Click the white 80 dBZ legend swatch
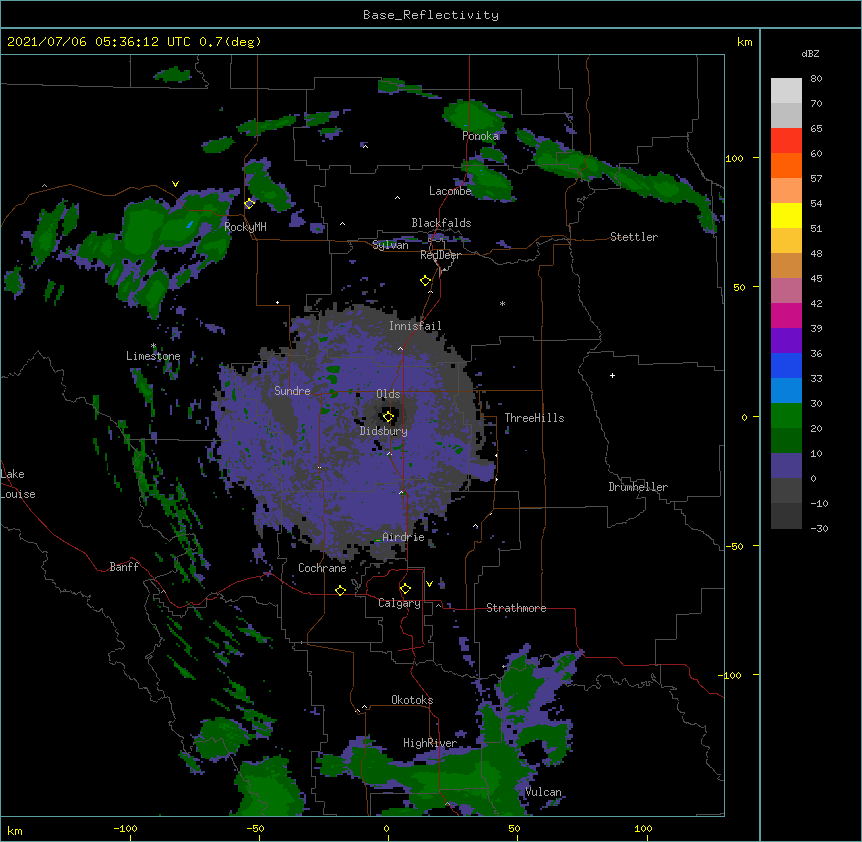 [786, 91]
